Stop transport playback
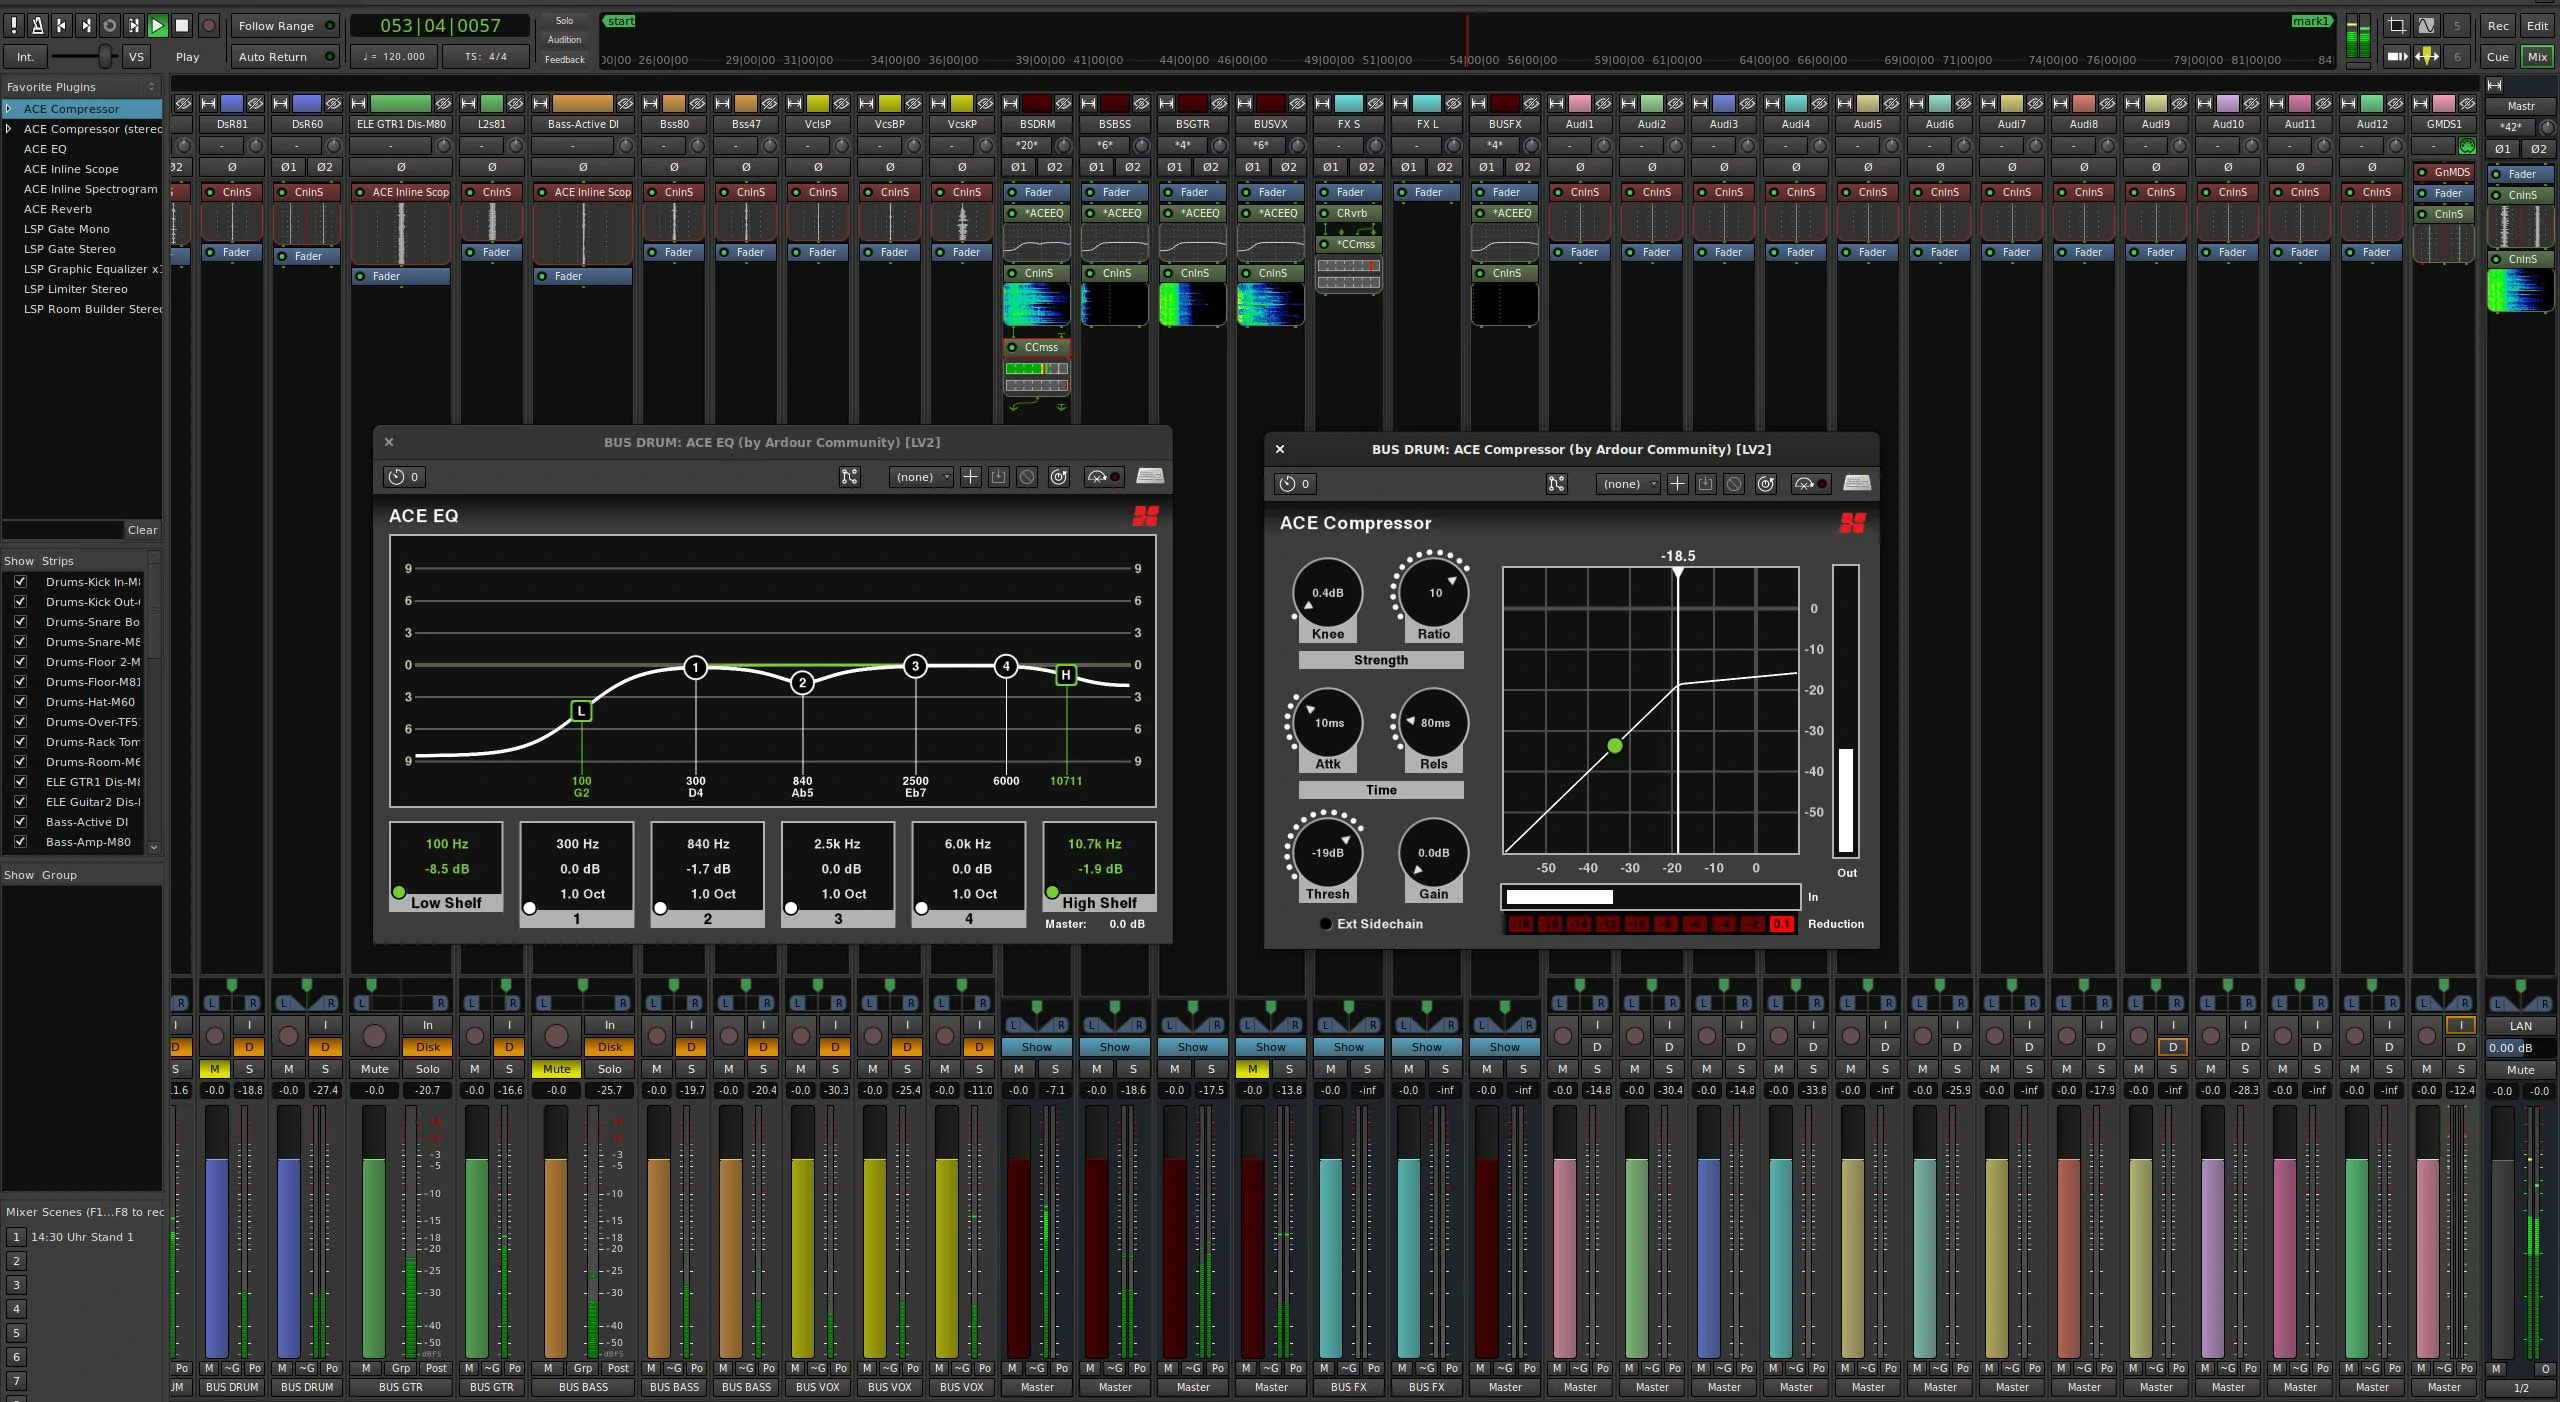Screen dimensions: 2560x1402 (182, 25)
